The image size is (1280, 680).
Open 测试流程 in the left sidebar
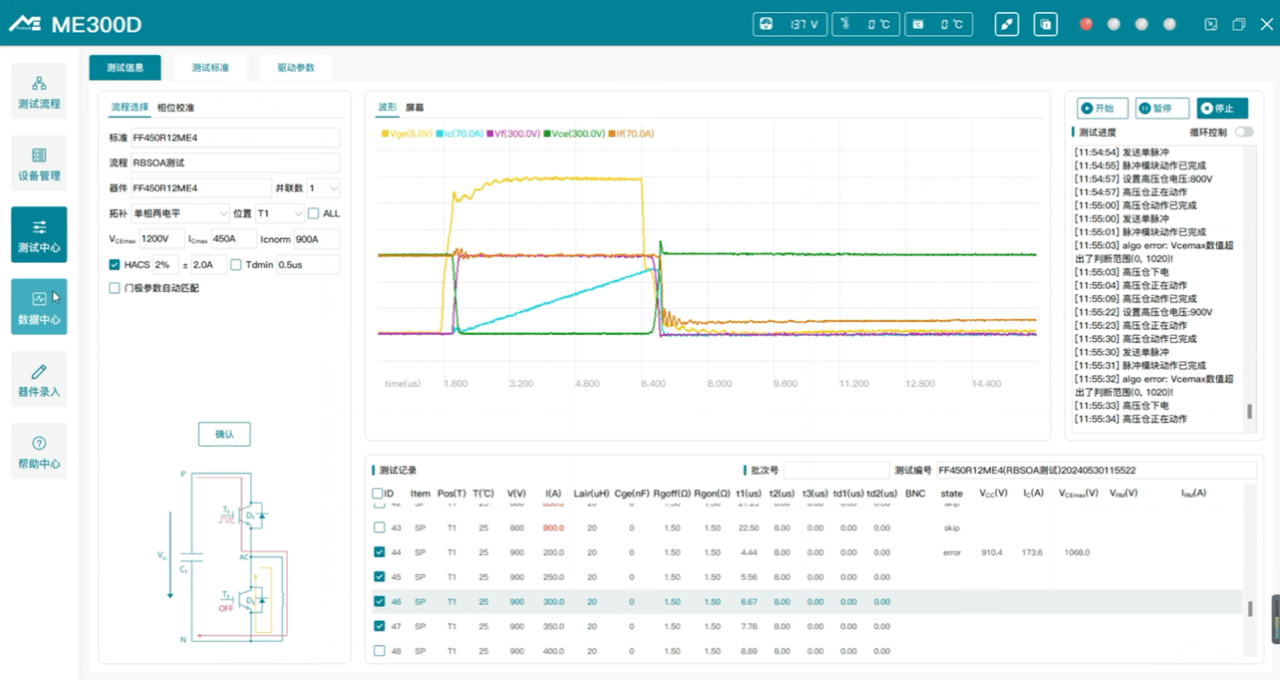[39, 92]
